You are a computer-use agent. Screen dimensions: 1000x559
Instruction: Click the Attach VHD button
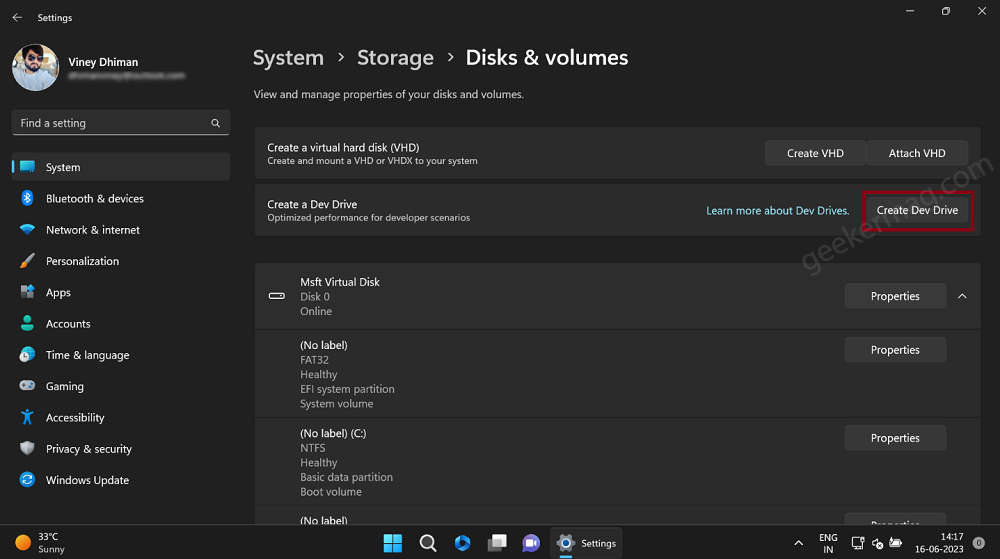pyautogui.click(x=917, y=153)
